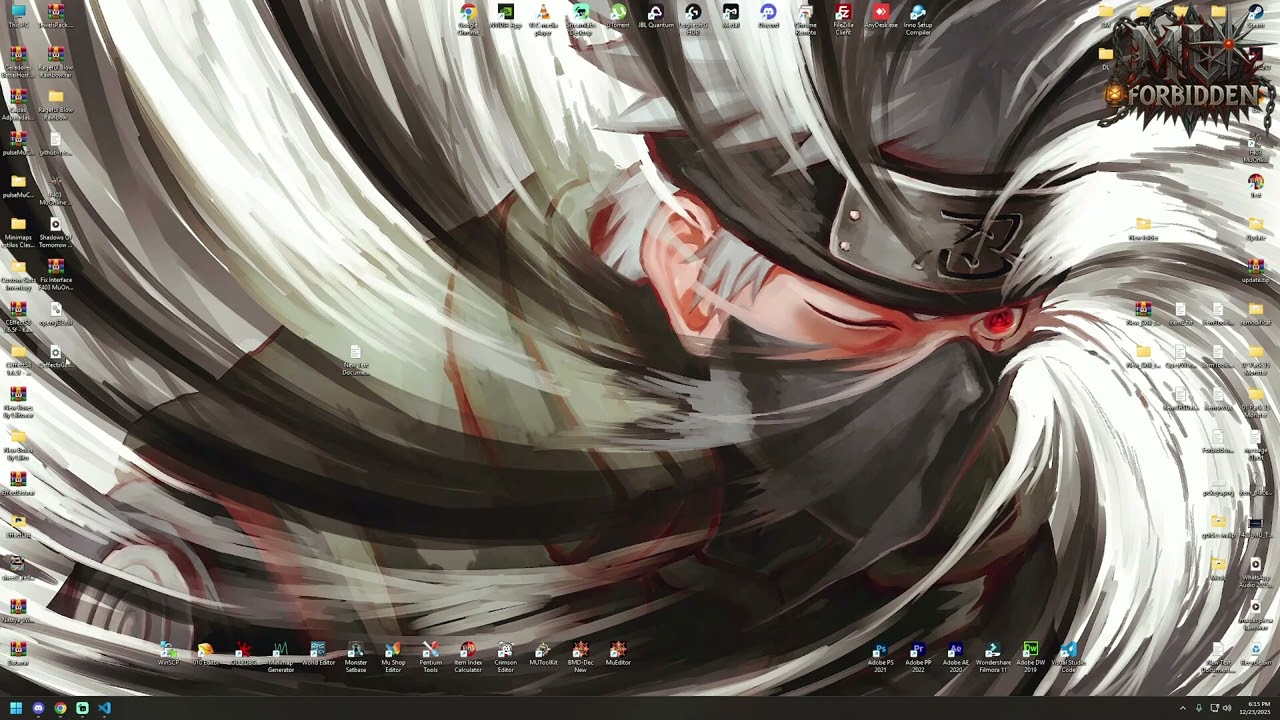Open Streamlabs Desktop shortcut

pyautogui.click(x=581, y=18)
